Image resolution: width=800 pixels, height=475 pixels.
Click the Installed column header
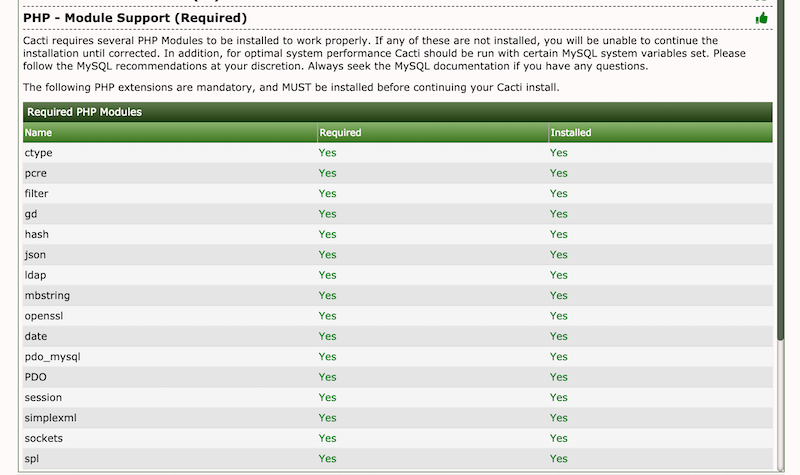click(x=570, y=133)
